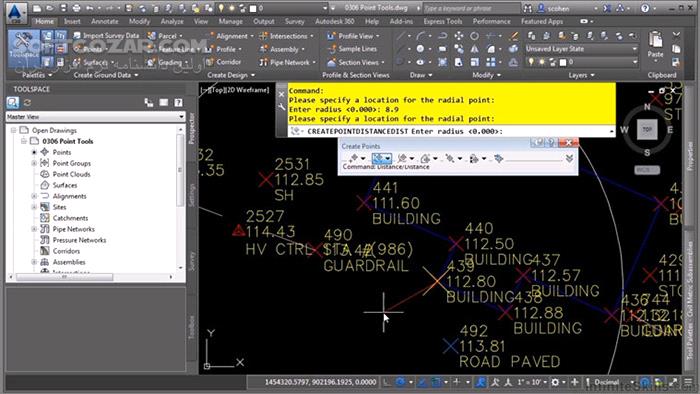Click Import Survey Data

(x=106, y=36)
